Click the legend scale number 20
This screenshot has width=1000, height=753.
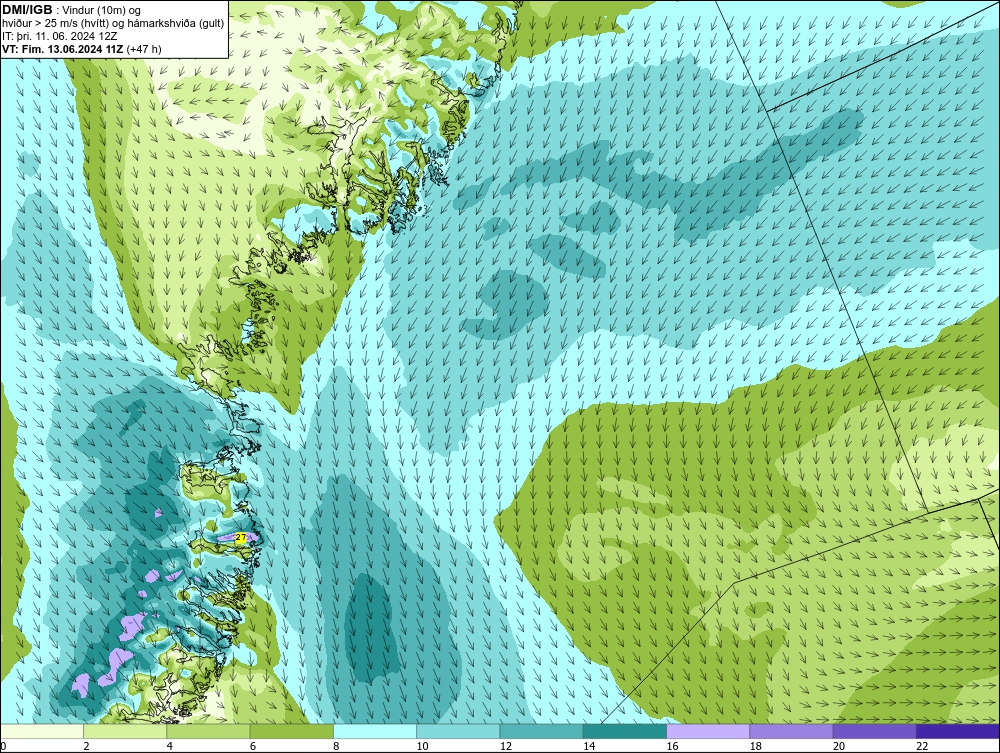tap(839, 747)
